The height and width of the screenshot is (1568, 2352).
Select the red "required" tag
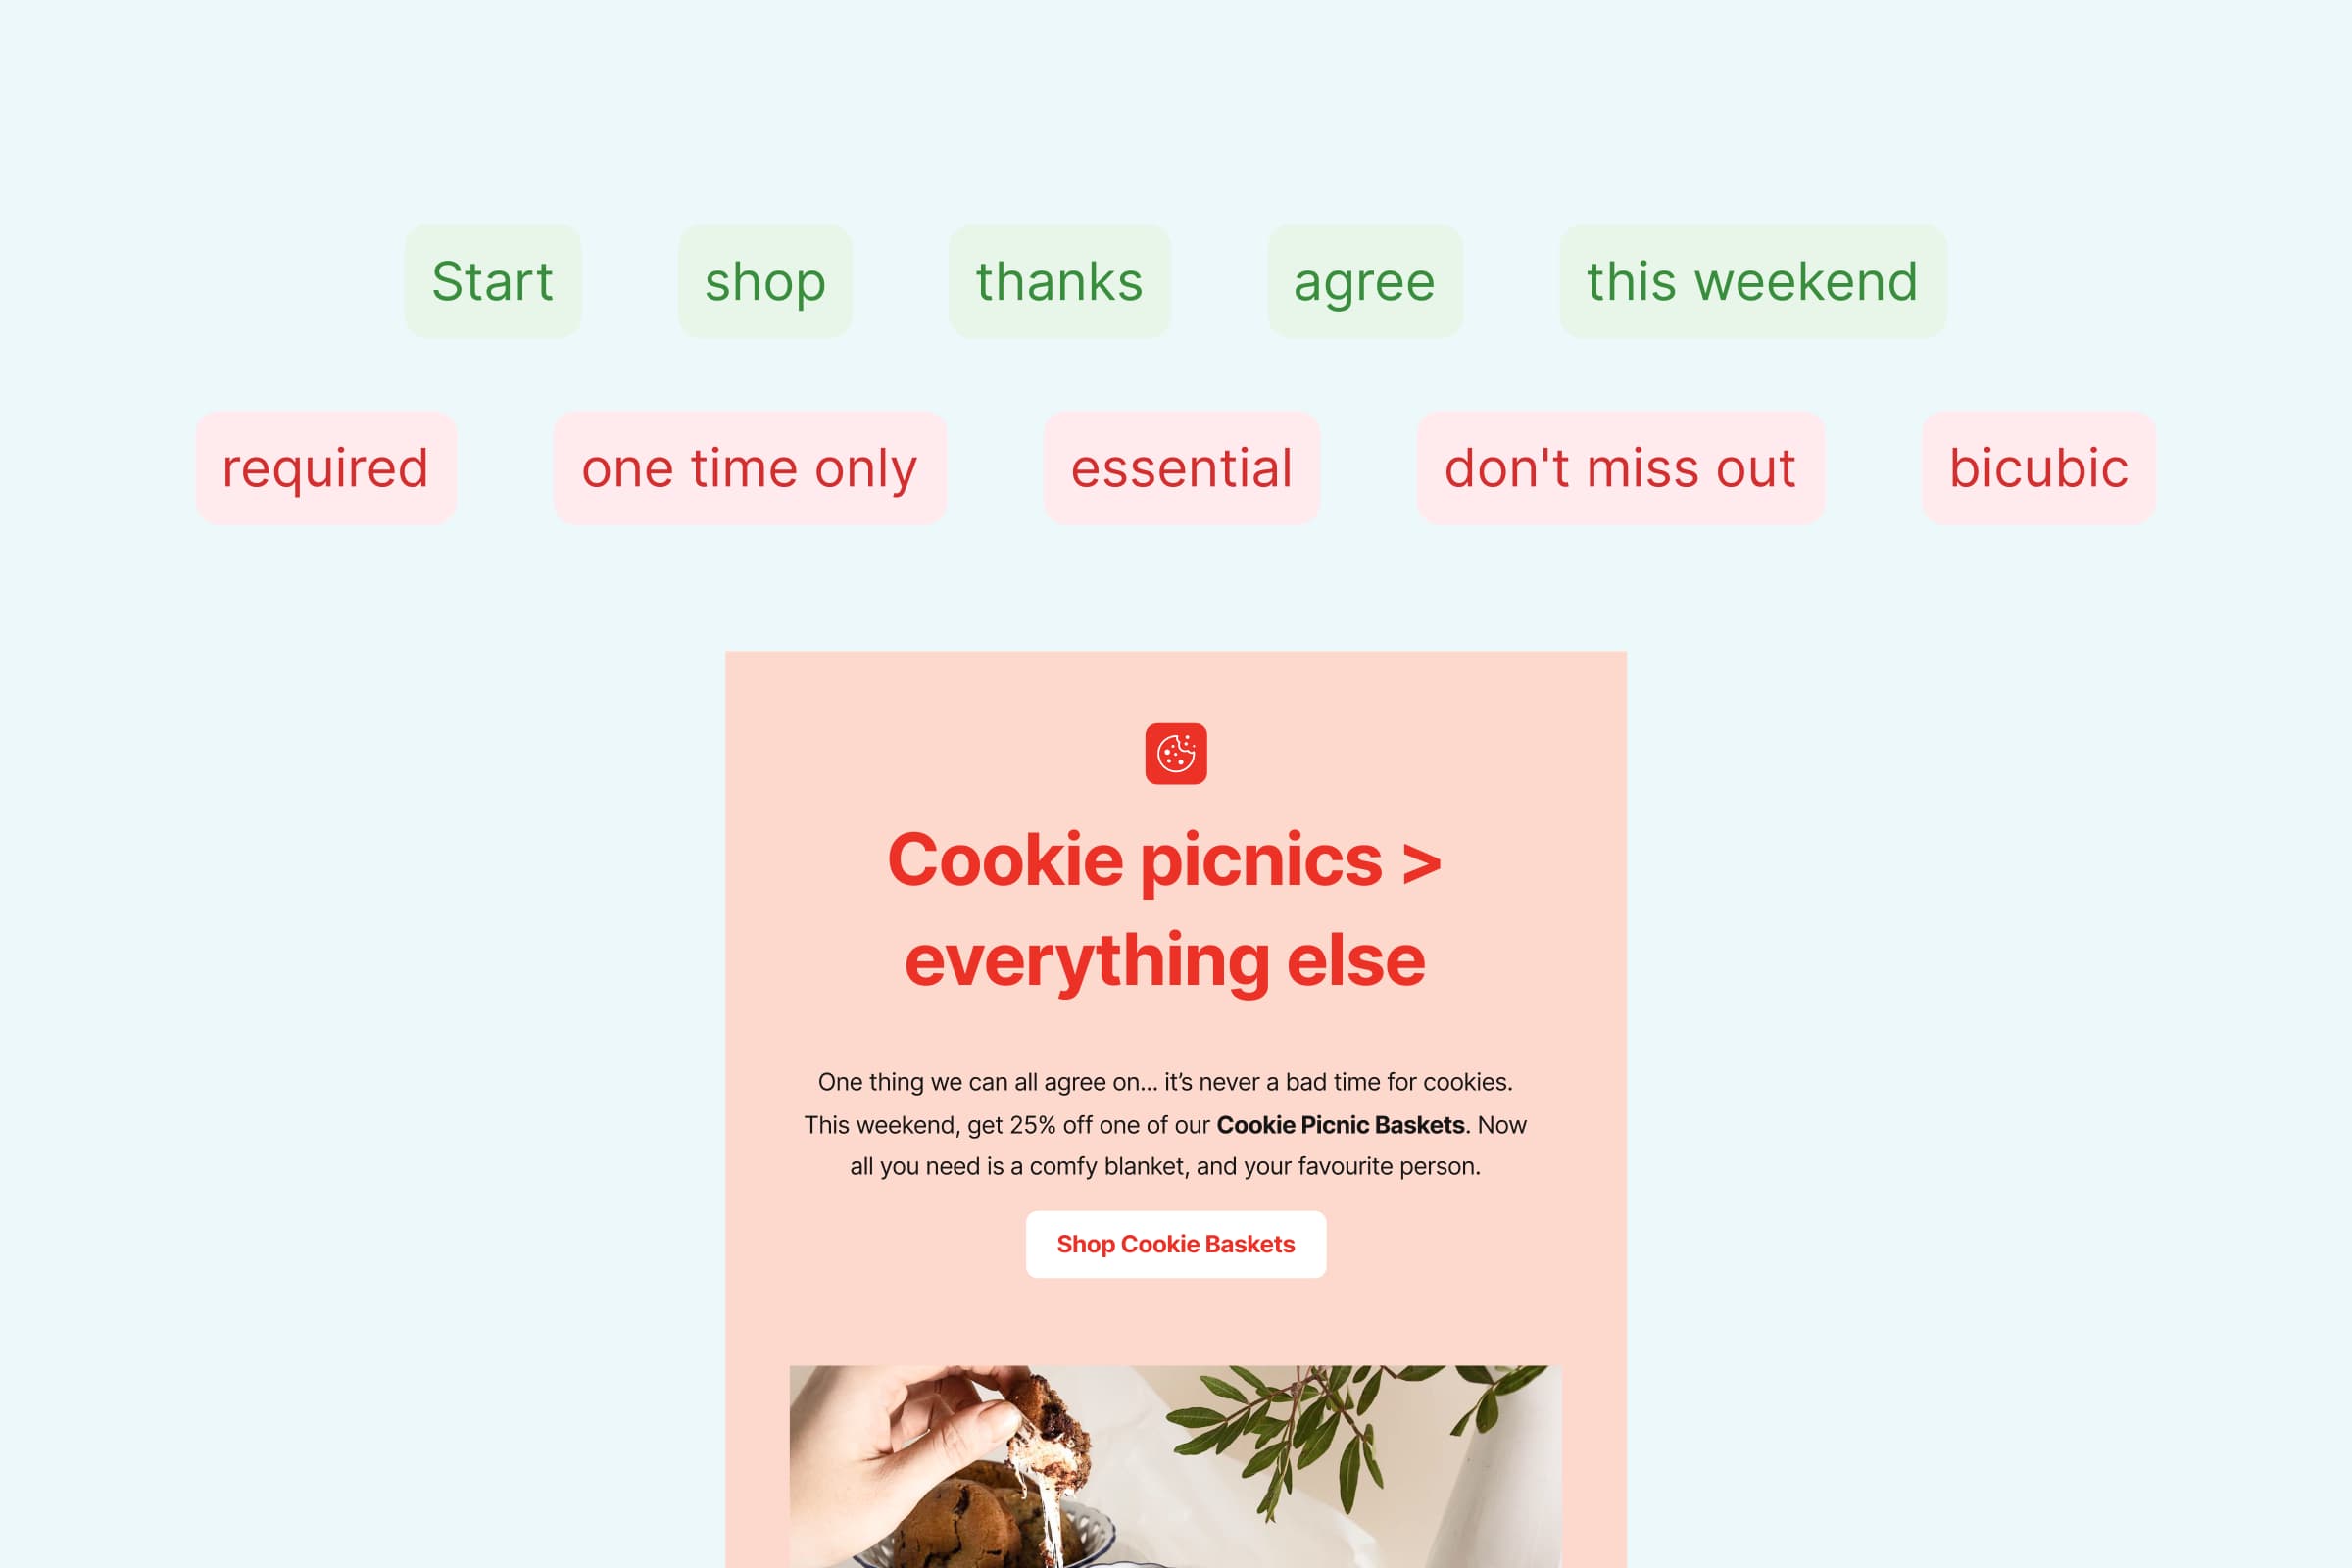click(325, 468)
